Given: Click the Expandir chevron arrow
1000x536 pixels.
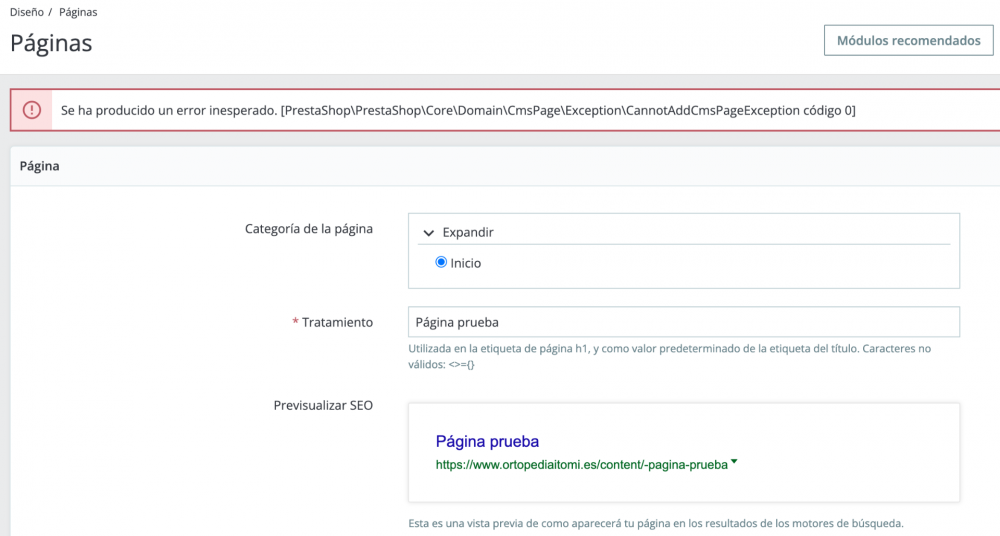Looking at the screenshot, I should (x=429, y=233).
